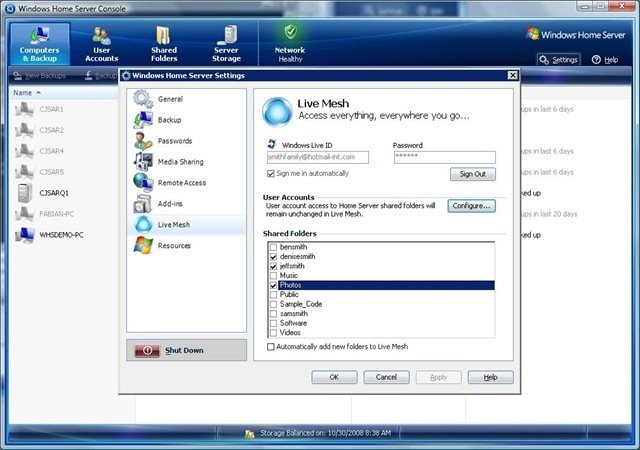Click the Cancel button
Viewport: 640px width, 450px height.
386,377
